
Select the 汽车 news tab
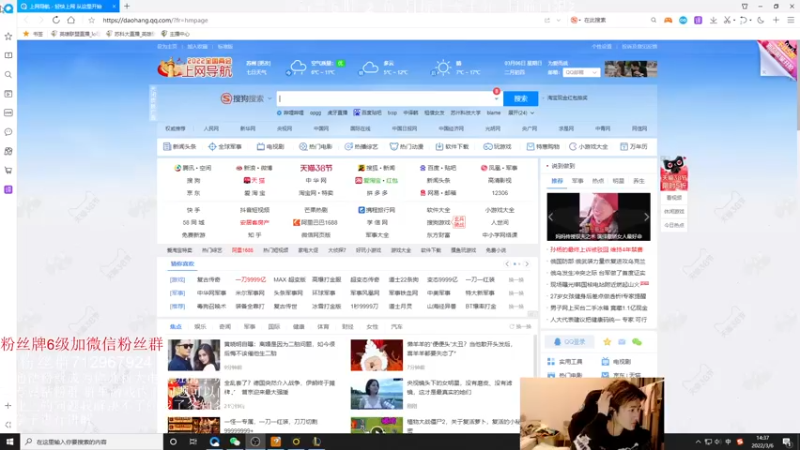click(396, 327)
